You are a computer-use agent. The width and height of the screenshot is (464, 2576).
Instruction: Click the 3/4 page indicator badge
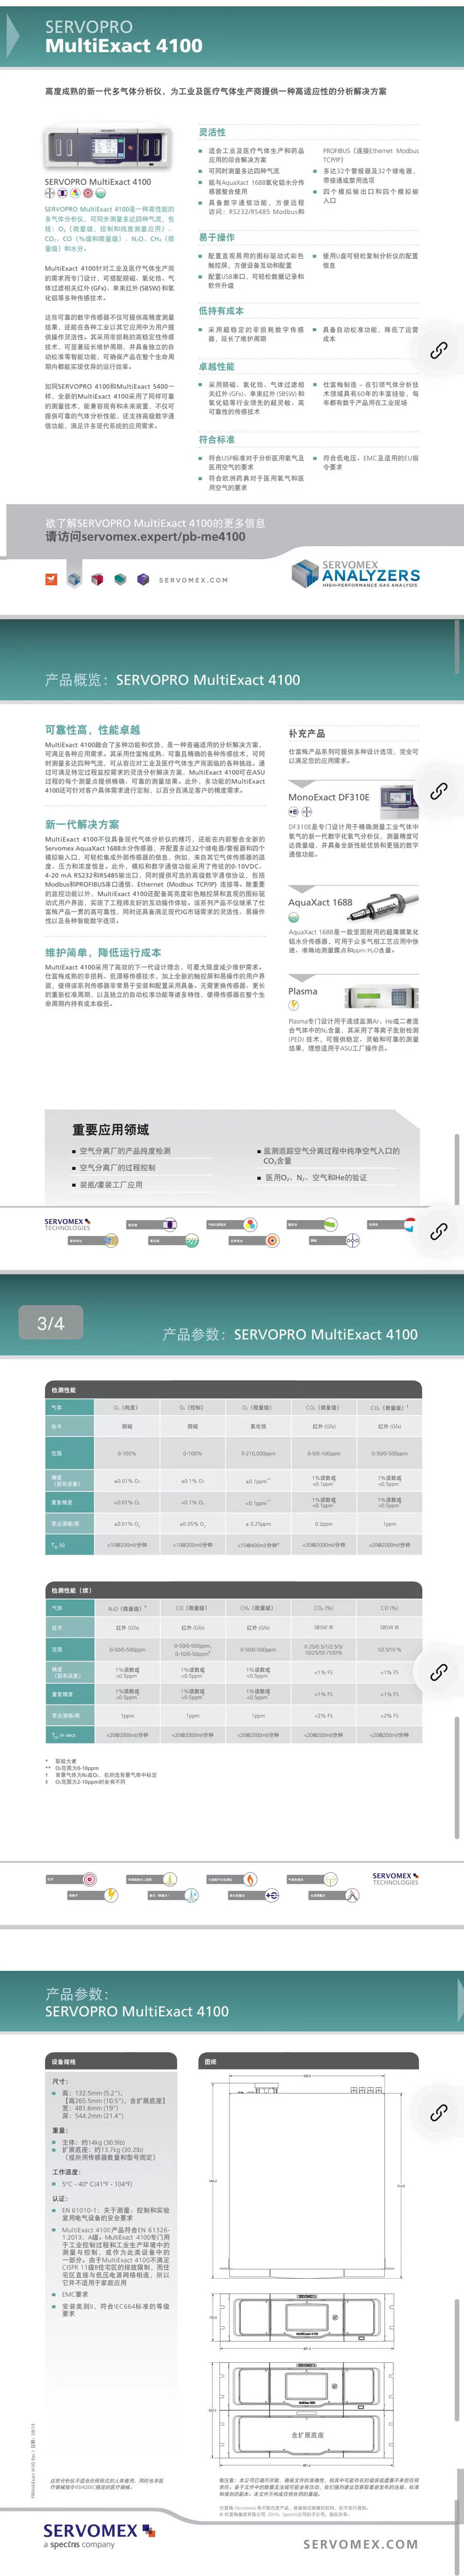tap(50, 1323)
